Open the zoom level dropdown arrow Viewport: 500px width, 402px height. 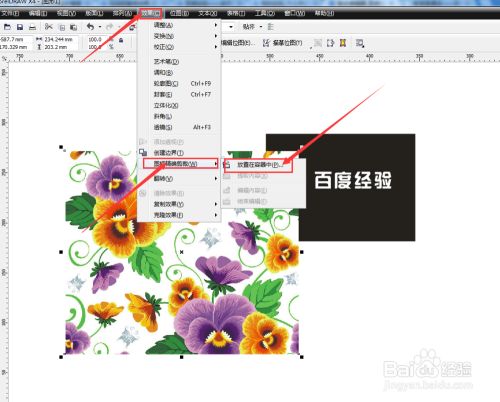pos(231,27)
